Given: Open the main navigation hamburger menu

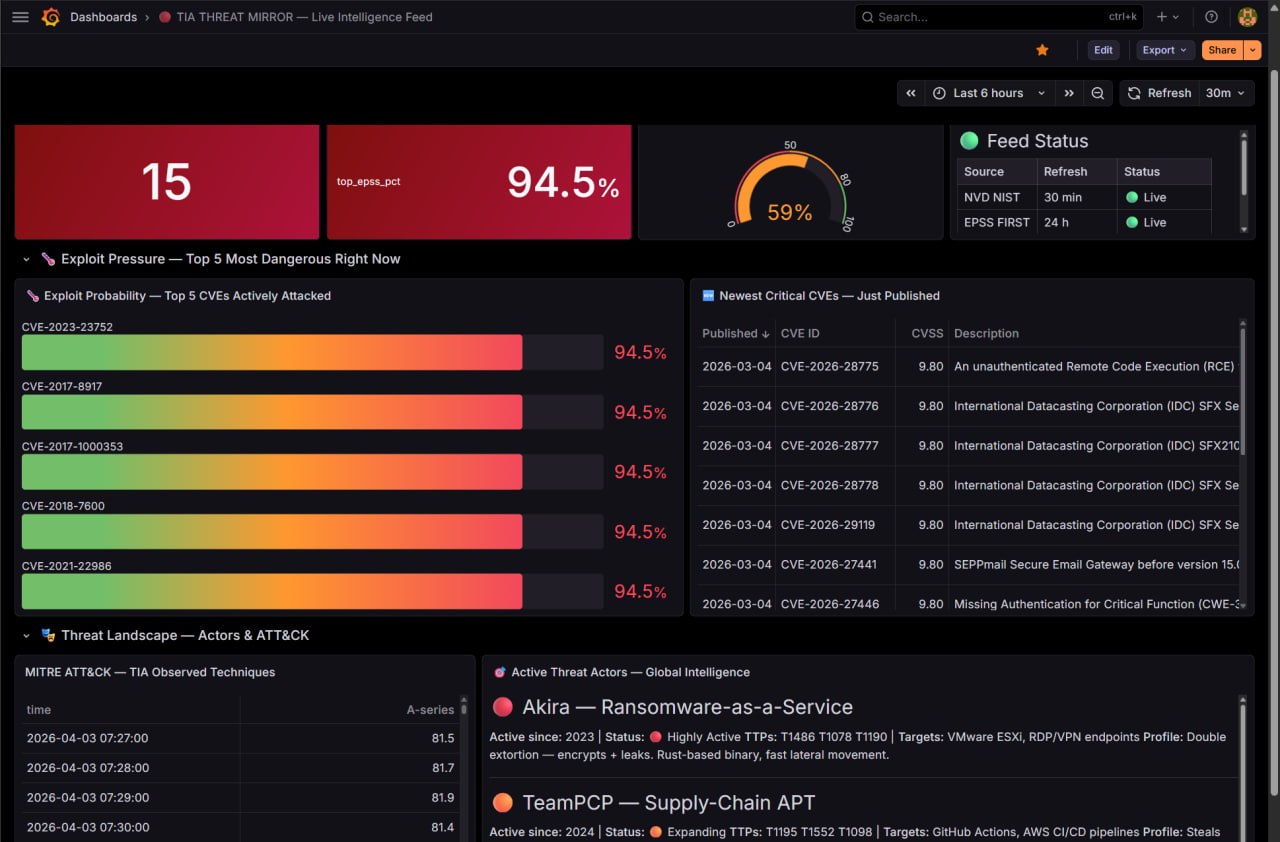Looking at the screenshot, I should click(20, 16).
